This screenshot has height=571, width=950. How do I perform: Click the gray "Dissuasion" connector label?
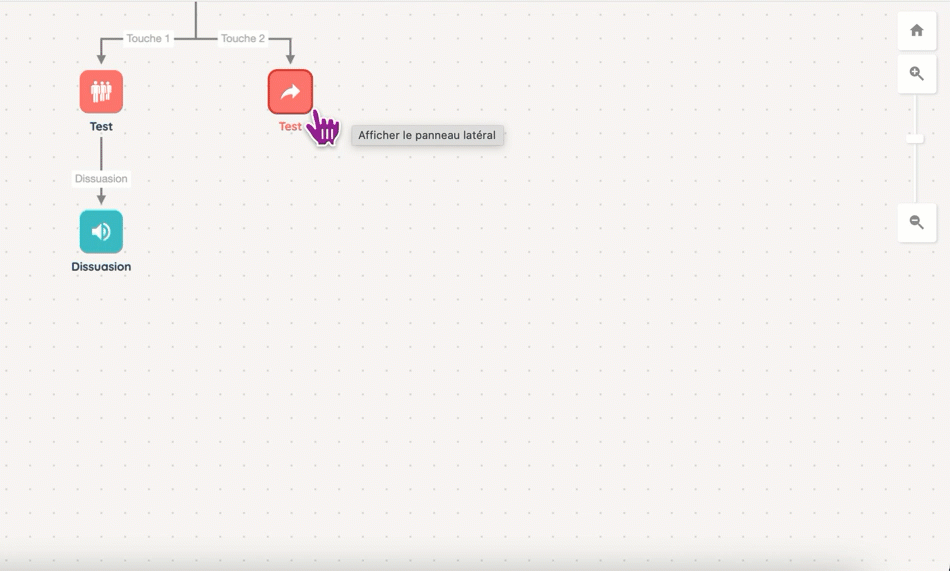pos(101,179)
